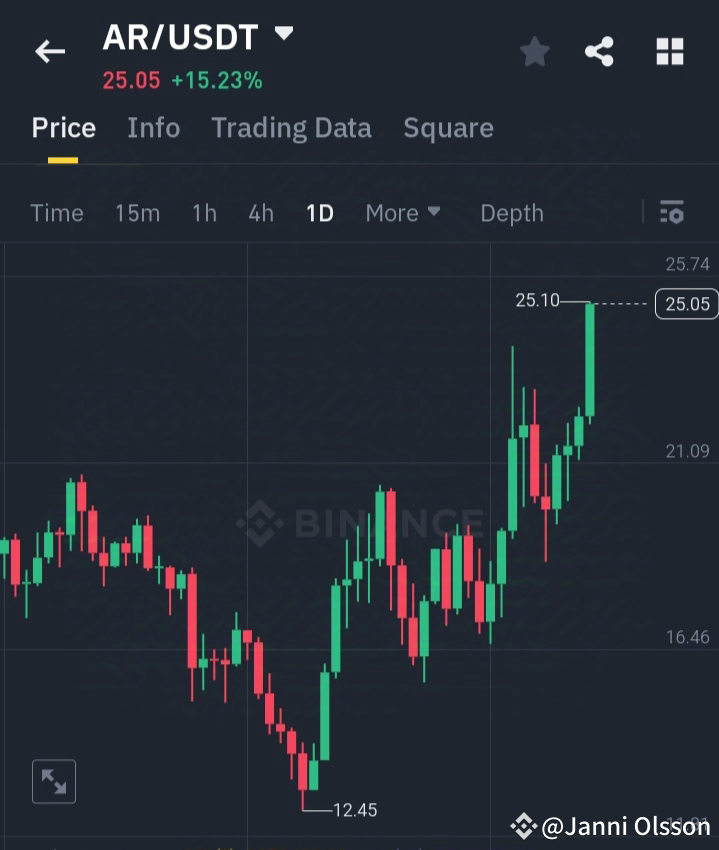The width and height of the screenshot is (719, 850).
Task: Add AR/USDT to favorites via star icon
Action: coord(534,51)
